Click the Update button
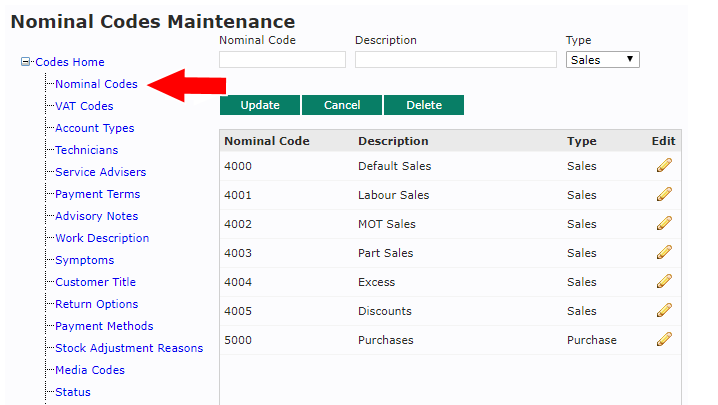Image resolution: width=718 pixels, height=405 pixels. point(260,105)
